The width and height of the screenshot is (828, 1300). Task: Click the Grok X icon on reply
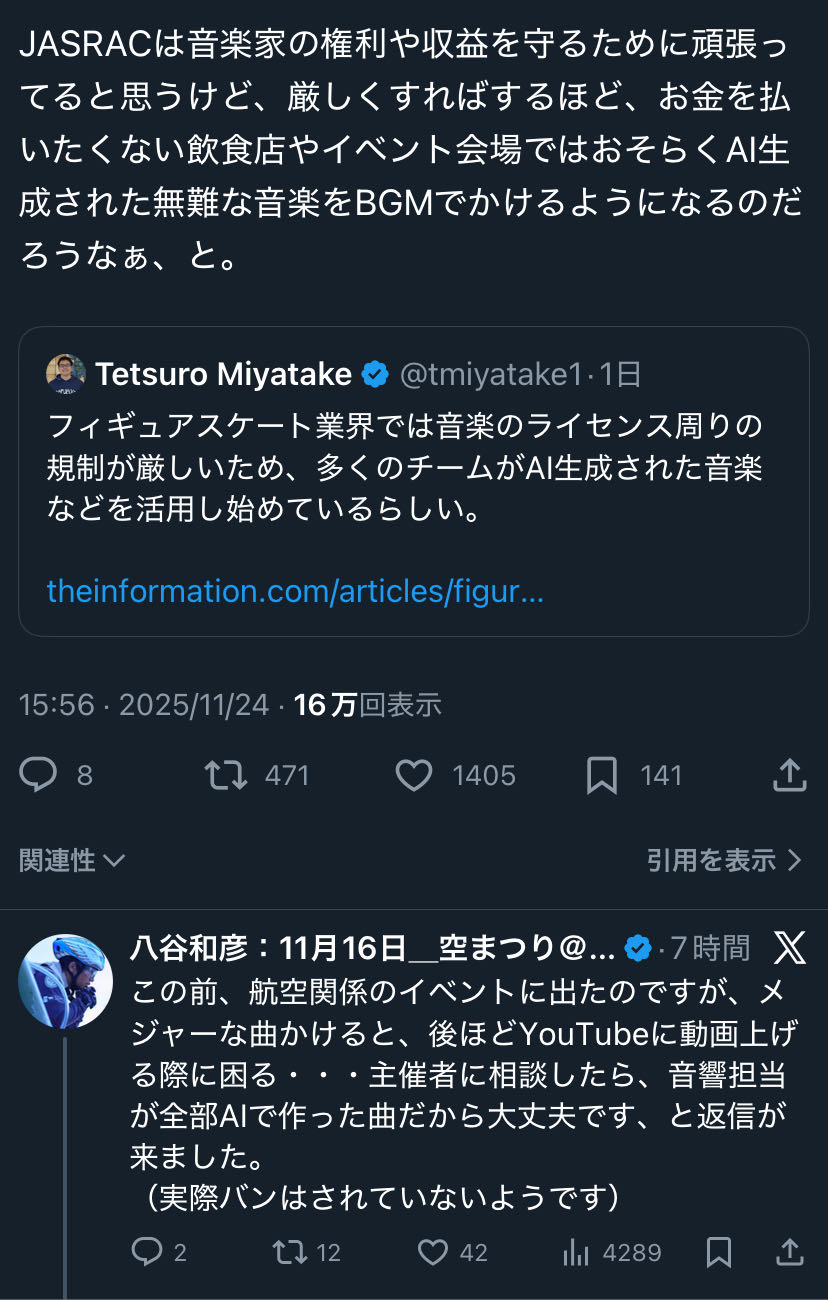pyautogui.click(x=790, y=947)
